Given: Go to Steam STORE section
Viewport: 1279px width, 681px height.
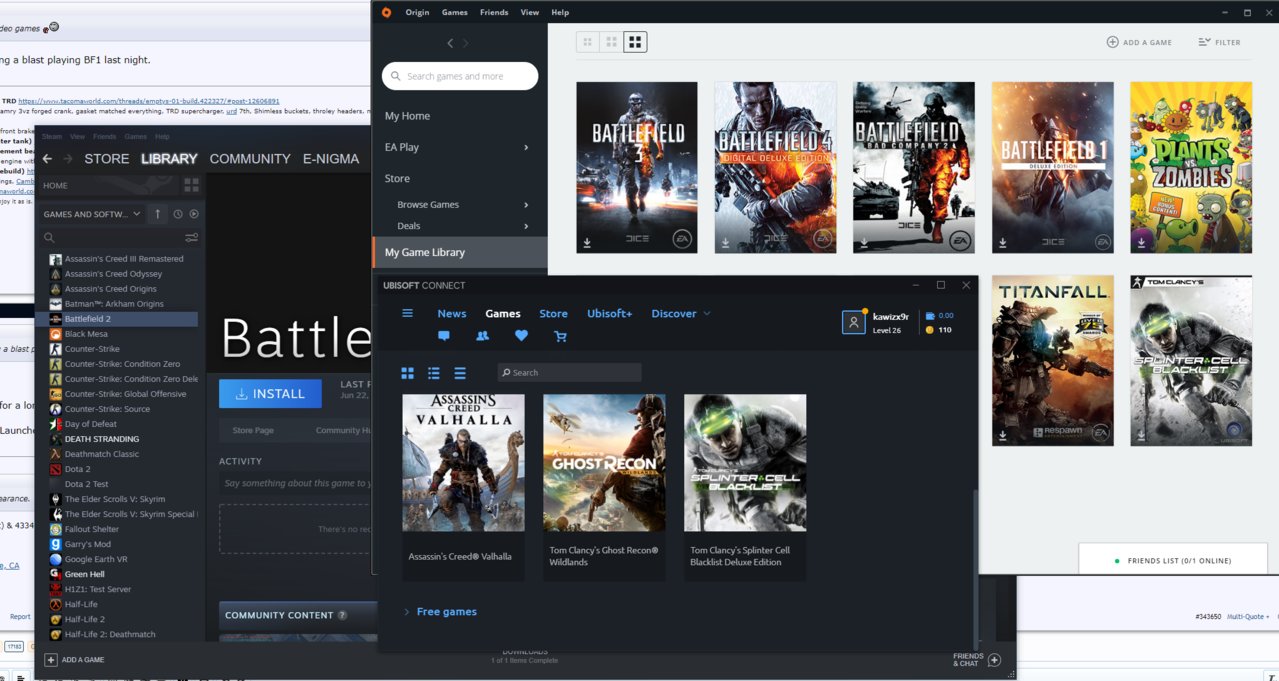Looking at the screenshot, I should [x=107, y=159].
